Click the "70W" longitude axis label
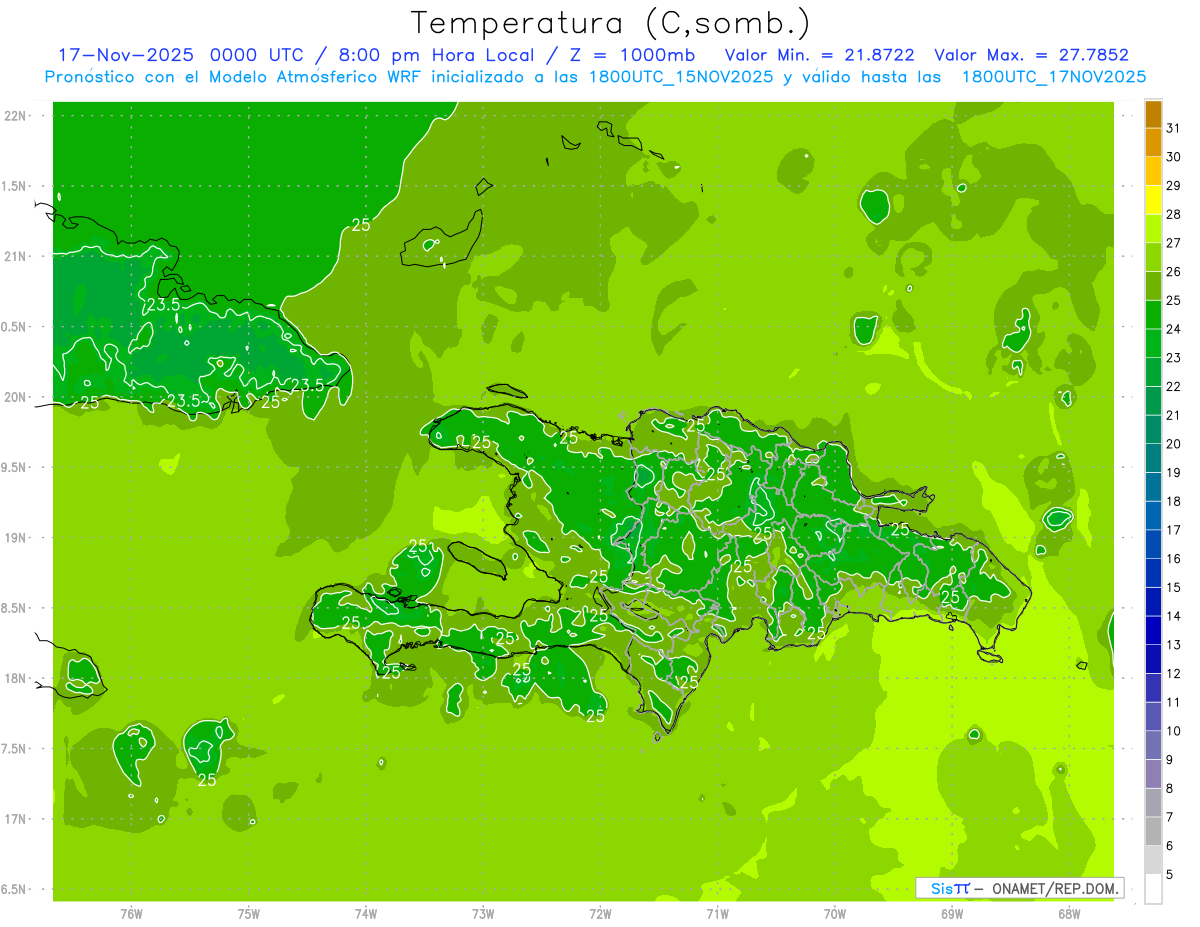Image resolution: width=1200 pixels, height=927 pixels. tap(835, 914)
